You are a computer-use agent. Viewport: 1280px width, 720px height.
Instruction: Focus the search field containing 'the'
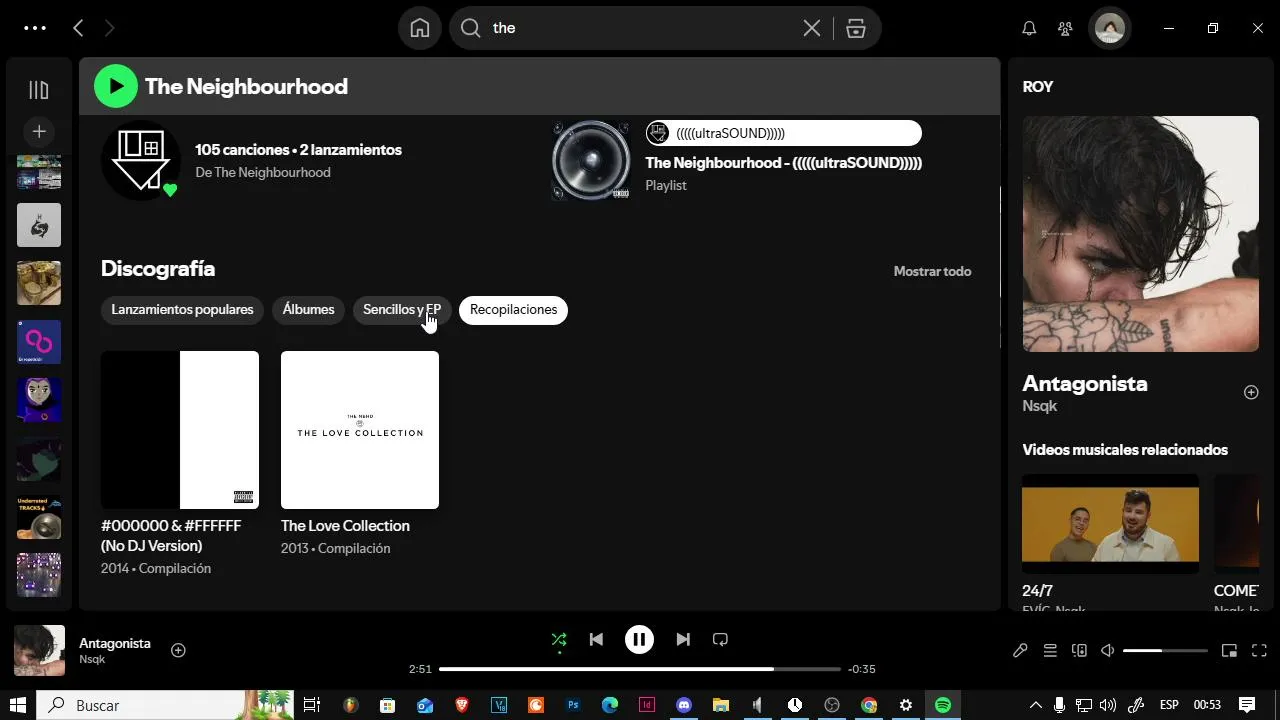click(x=640, y=28)
